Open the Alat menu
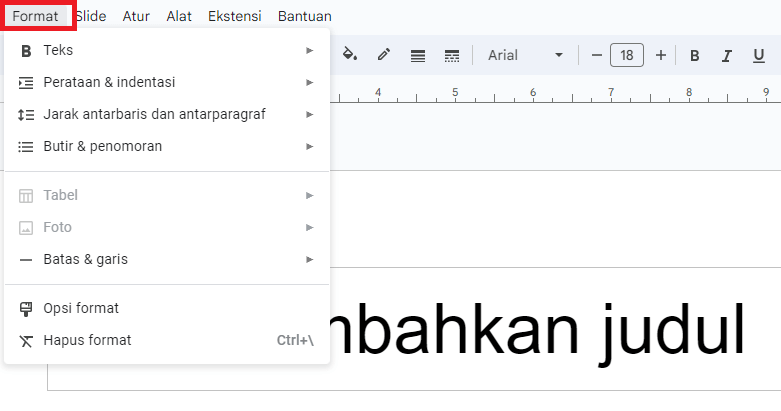781x411 pixels. point(179,16)
